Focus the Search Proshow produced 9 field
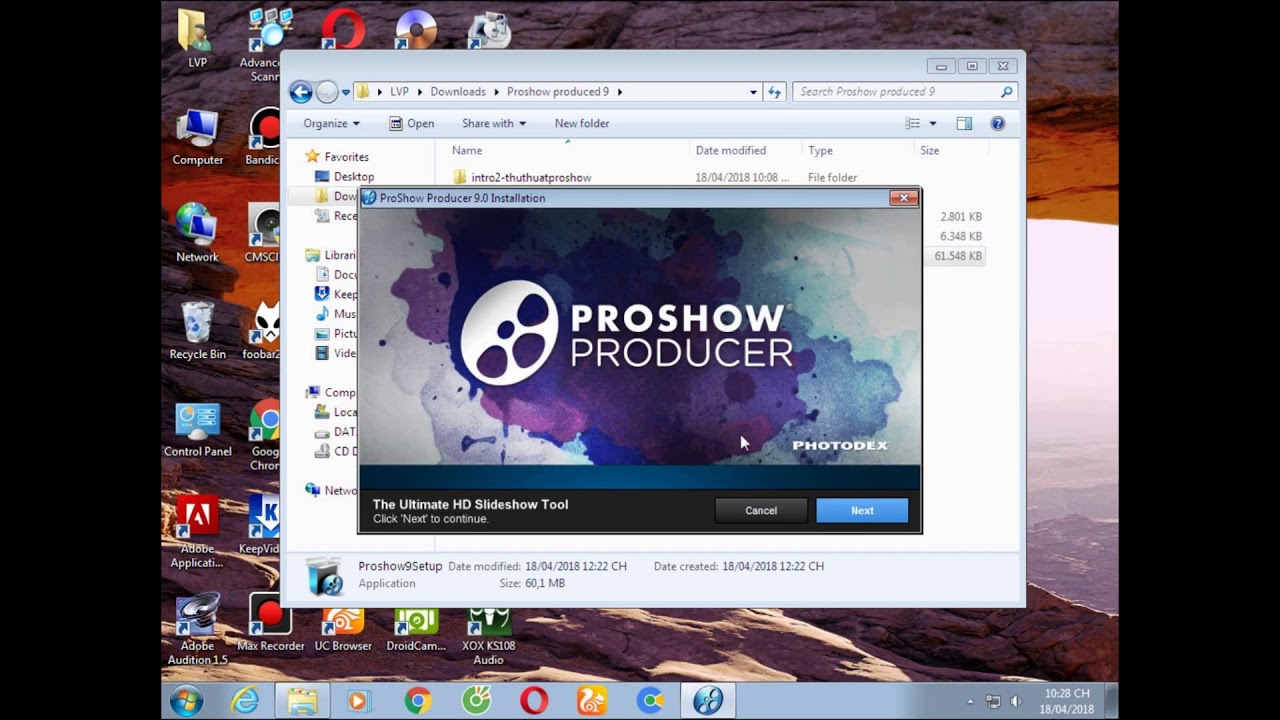Viewport: 1280px width, 720px height. [x=905, y=92]
